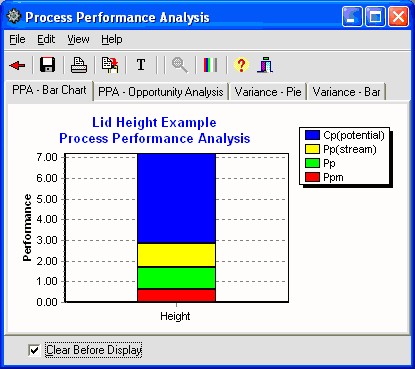Open help with yellow question mark icon
This screenshot has width=415, height=369.
coord(241,65)
